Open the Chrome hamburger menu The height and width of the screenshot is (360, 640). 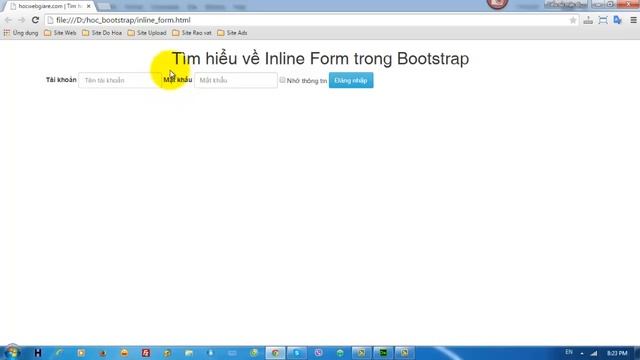click(633, 20)
